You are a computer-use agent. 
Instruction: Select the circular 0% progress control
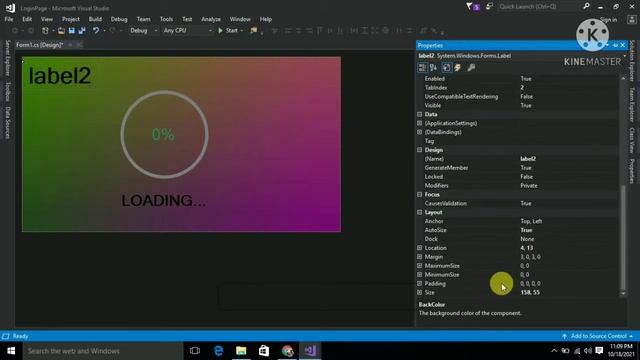click(x=164, y=135)
